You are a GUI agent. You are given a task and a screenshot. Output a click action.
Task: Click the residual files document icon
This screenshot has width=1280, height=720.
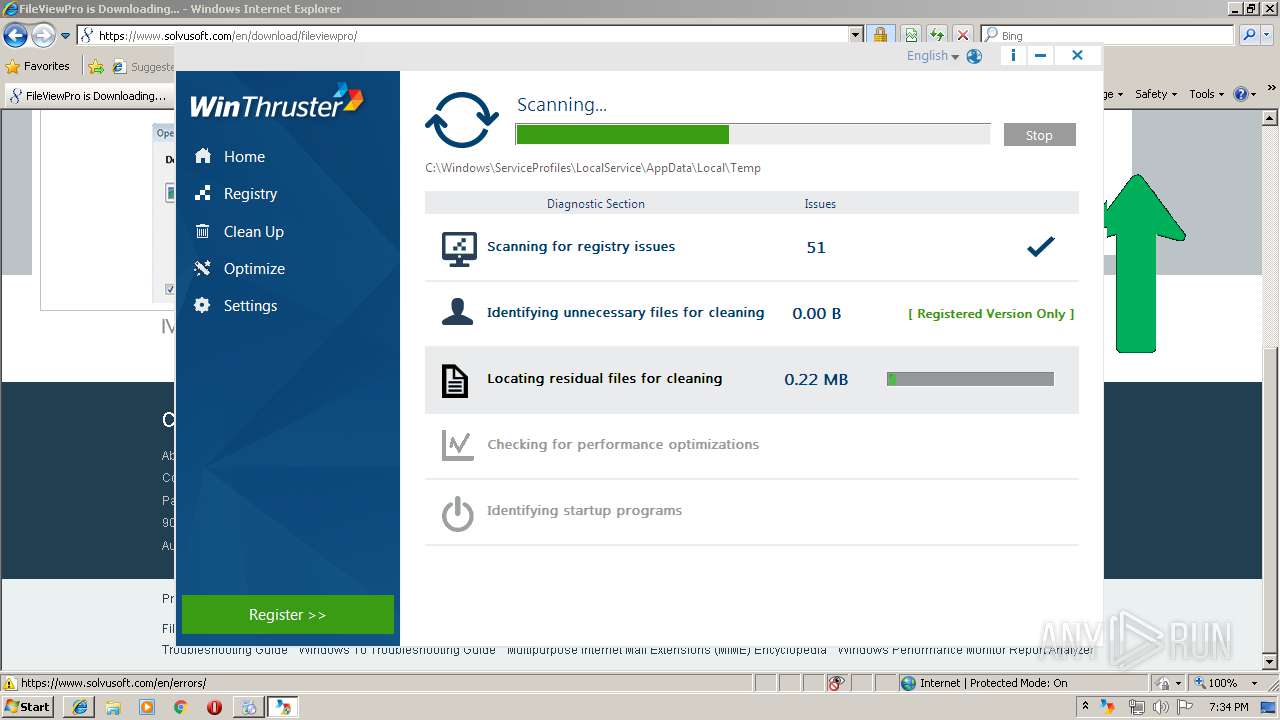click(x=455, y=380)
